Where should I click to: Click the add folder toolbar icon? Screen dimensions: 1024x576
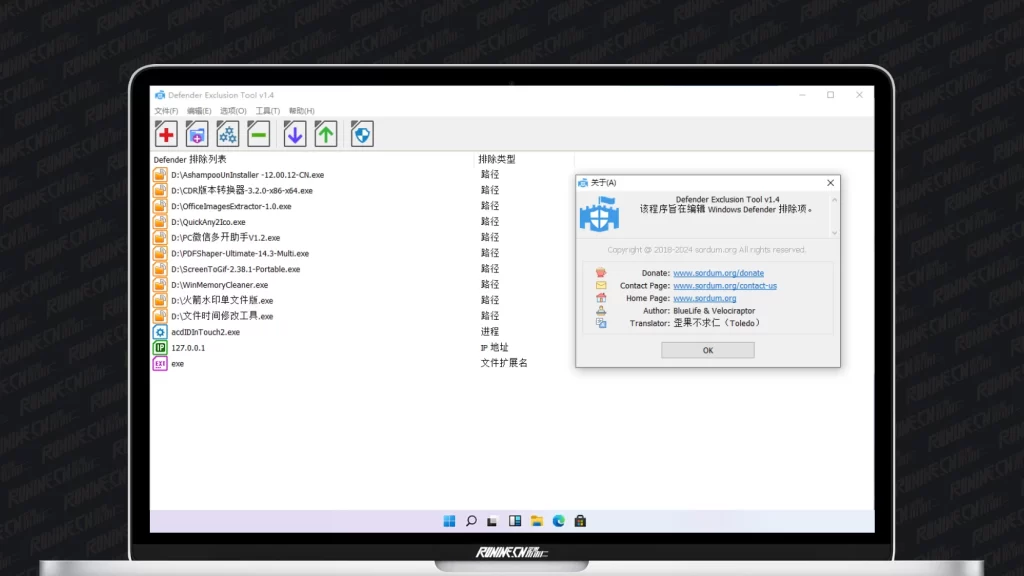[197, 134]
